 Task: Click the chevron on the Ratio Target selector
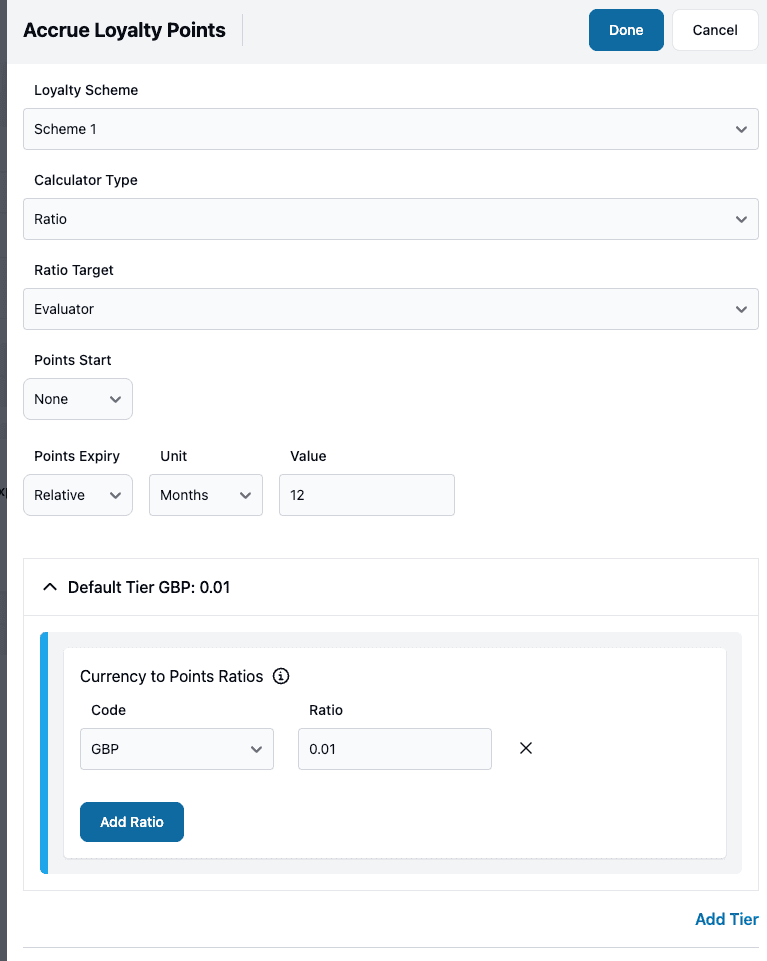(741, 309)
